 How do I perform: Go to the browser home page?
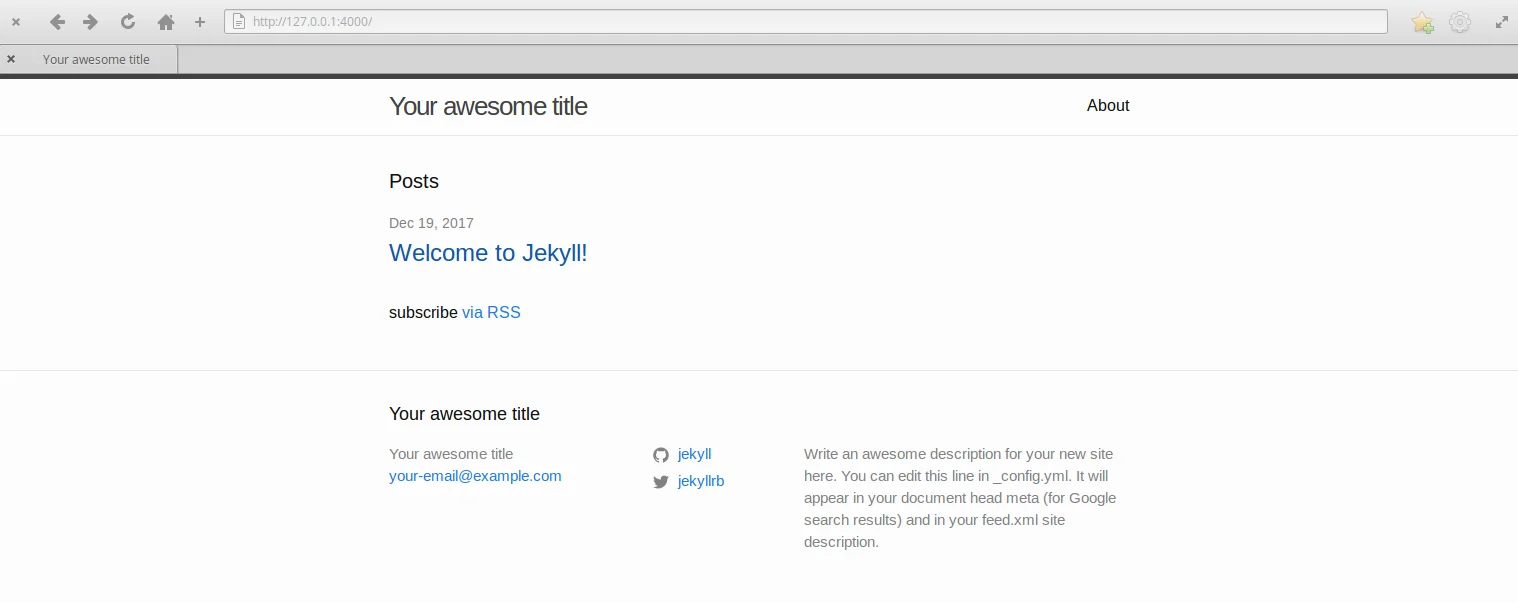166,21
